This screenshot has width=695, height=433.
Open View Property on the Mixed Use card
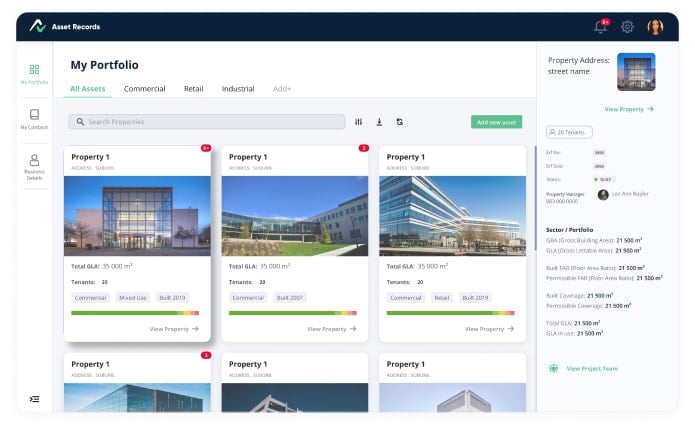coord(174,329)
